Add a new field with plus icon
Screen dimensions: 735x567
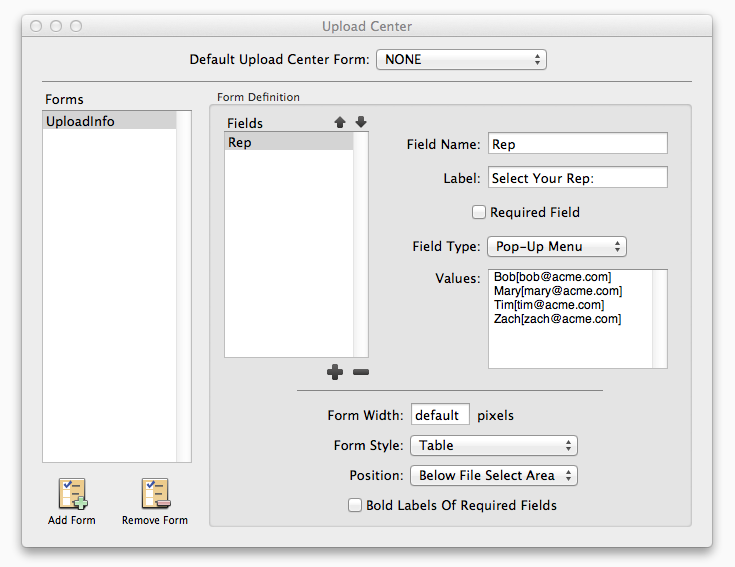click(x=335, y=372)
